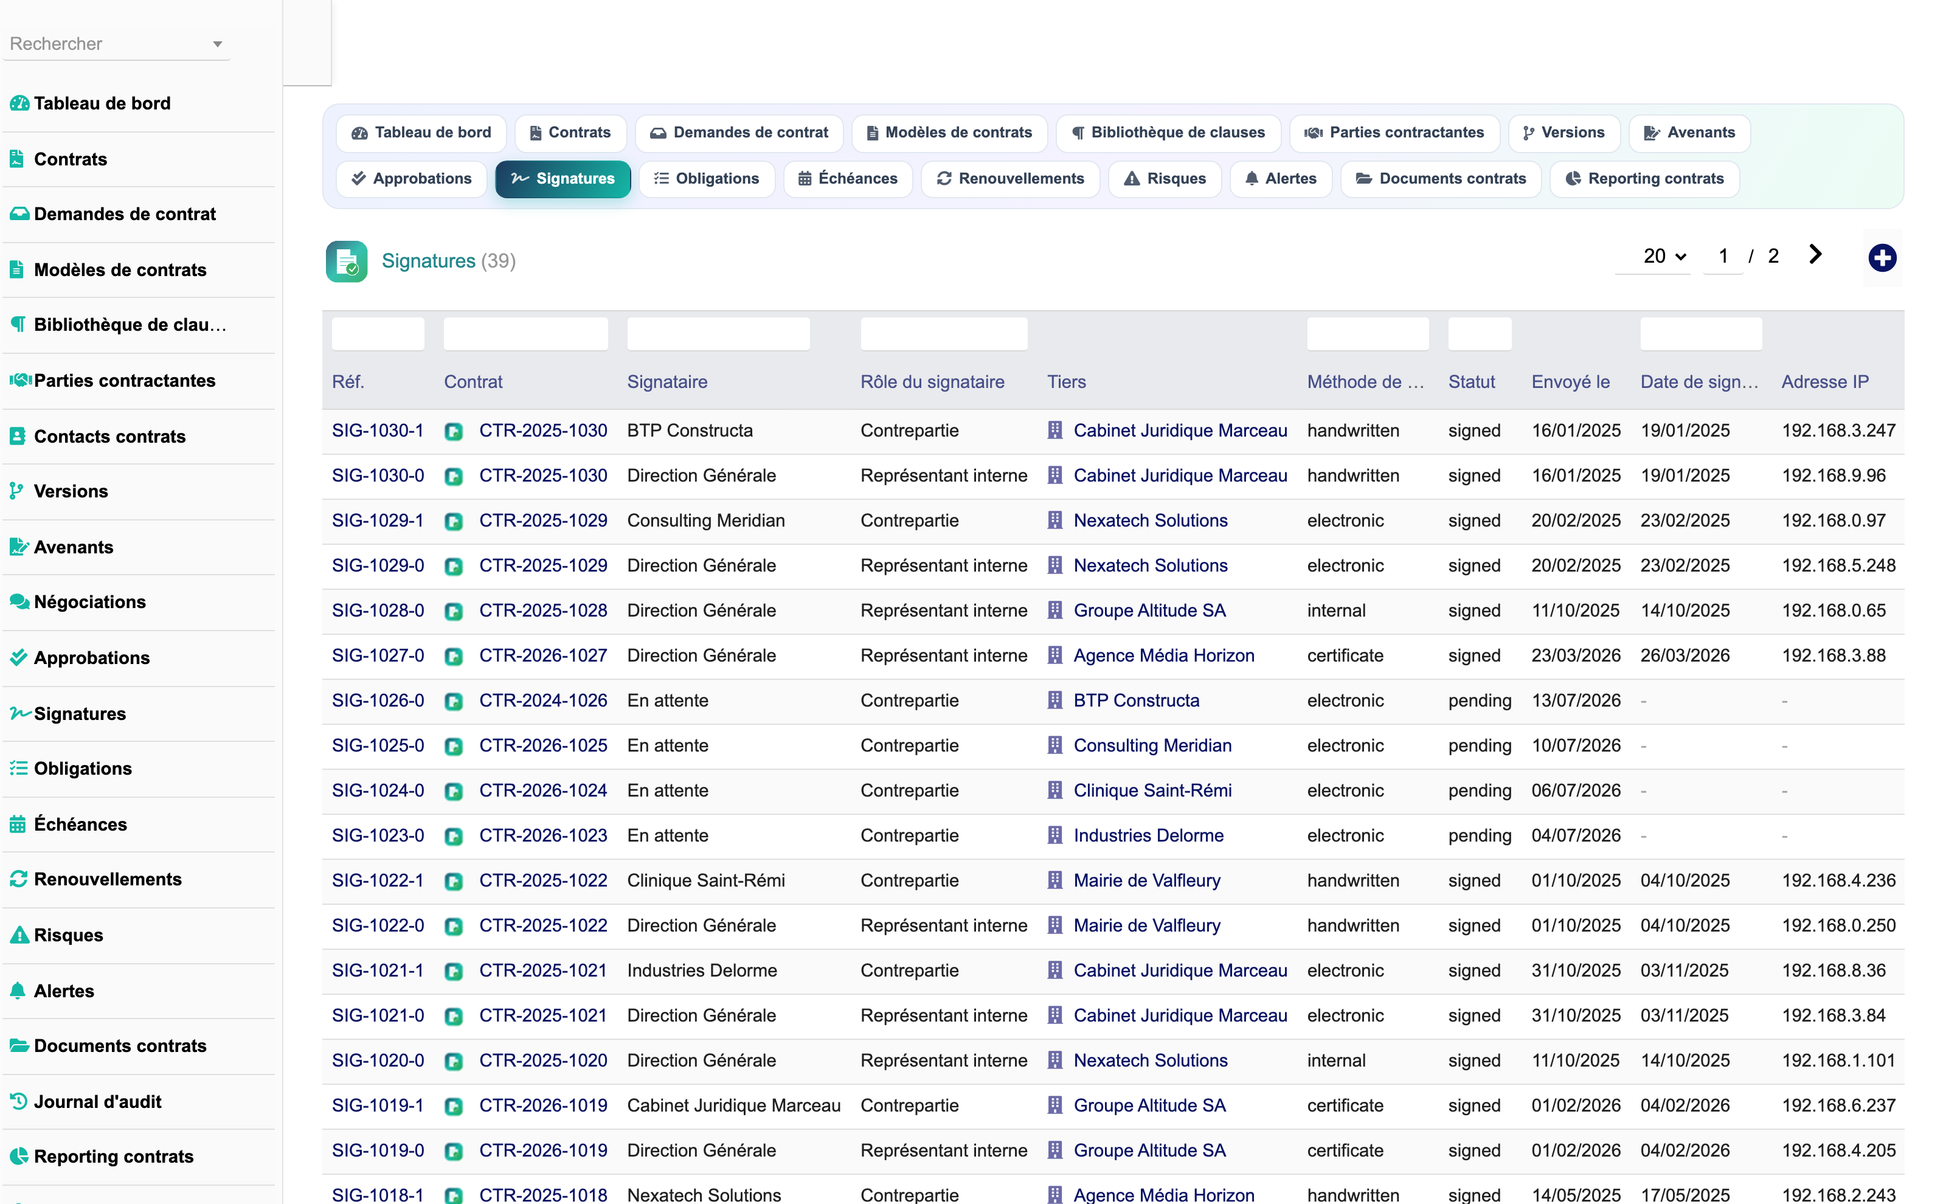Click the Journal d'audit history icon
The height and width of the screenshot is (1204, 1946).
(x=18, y=1101)
